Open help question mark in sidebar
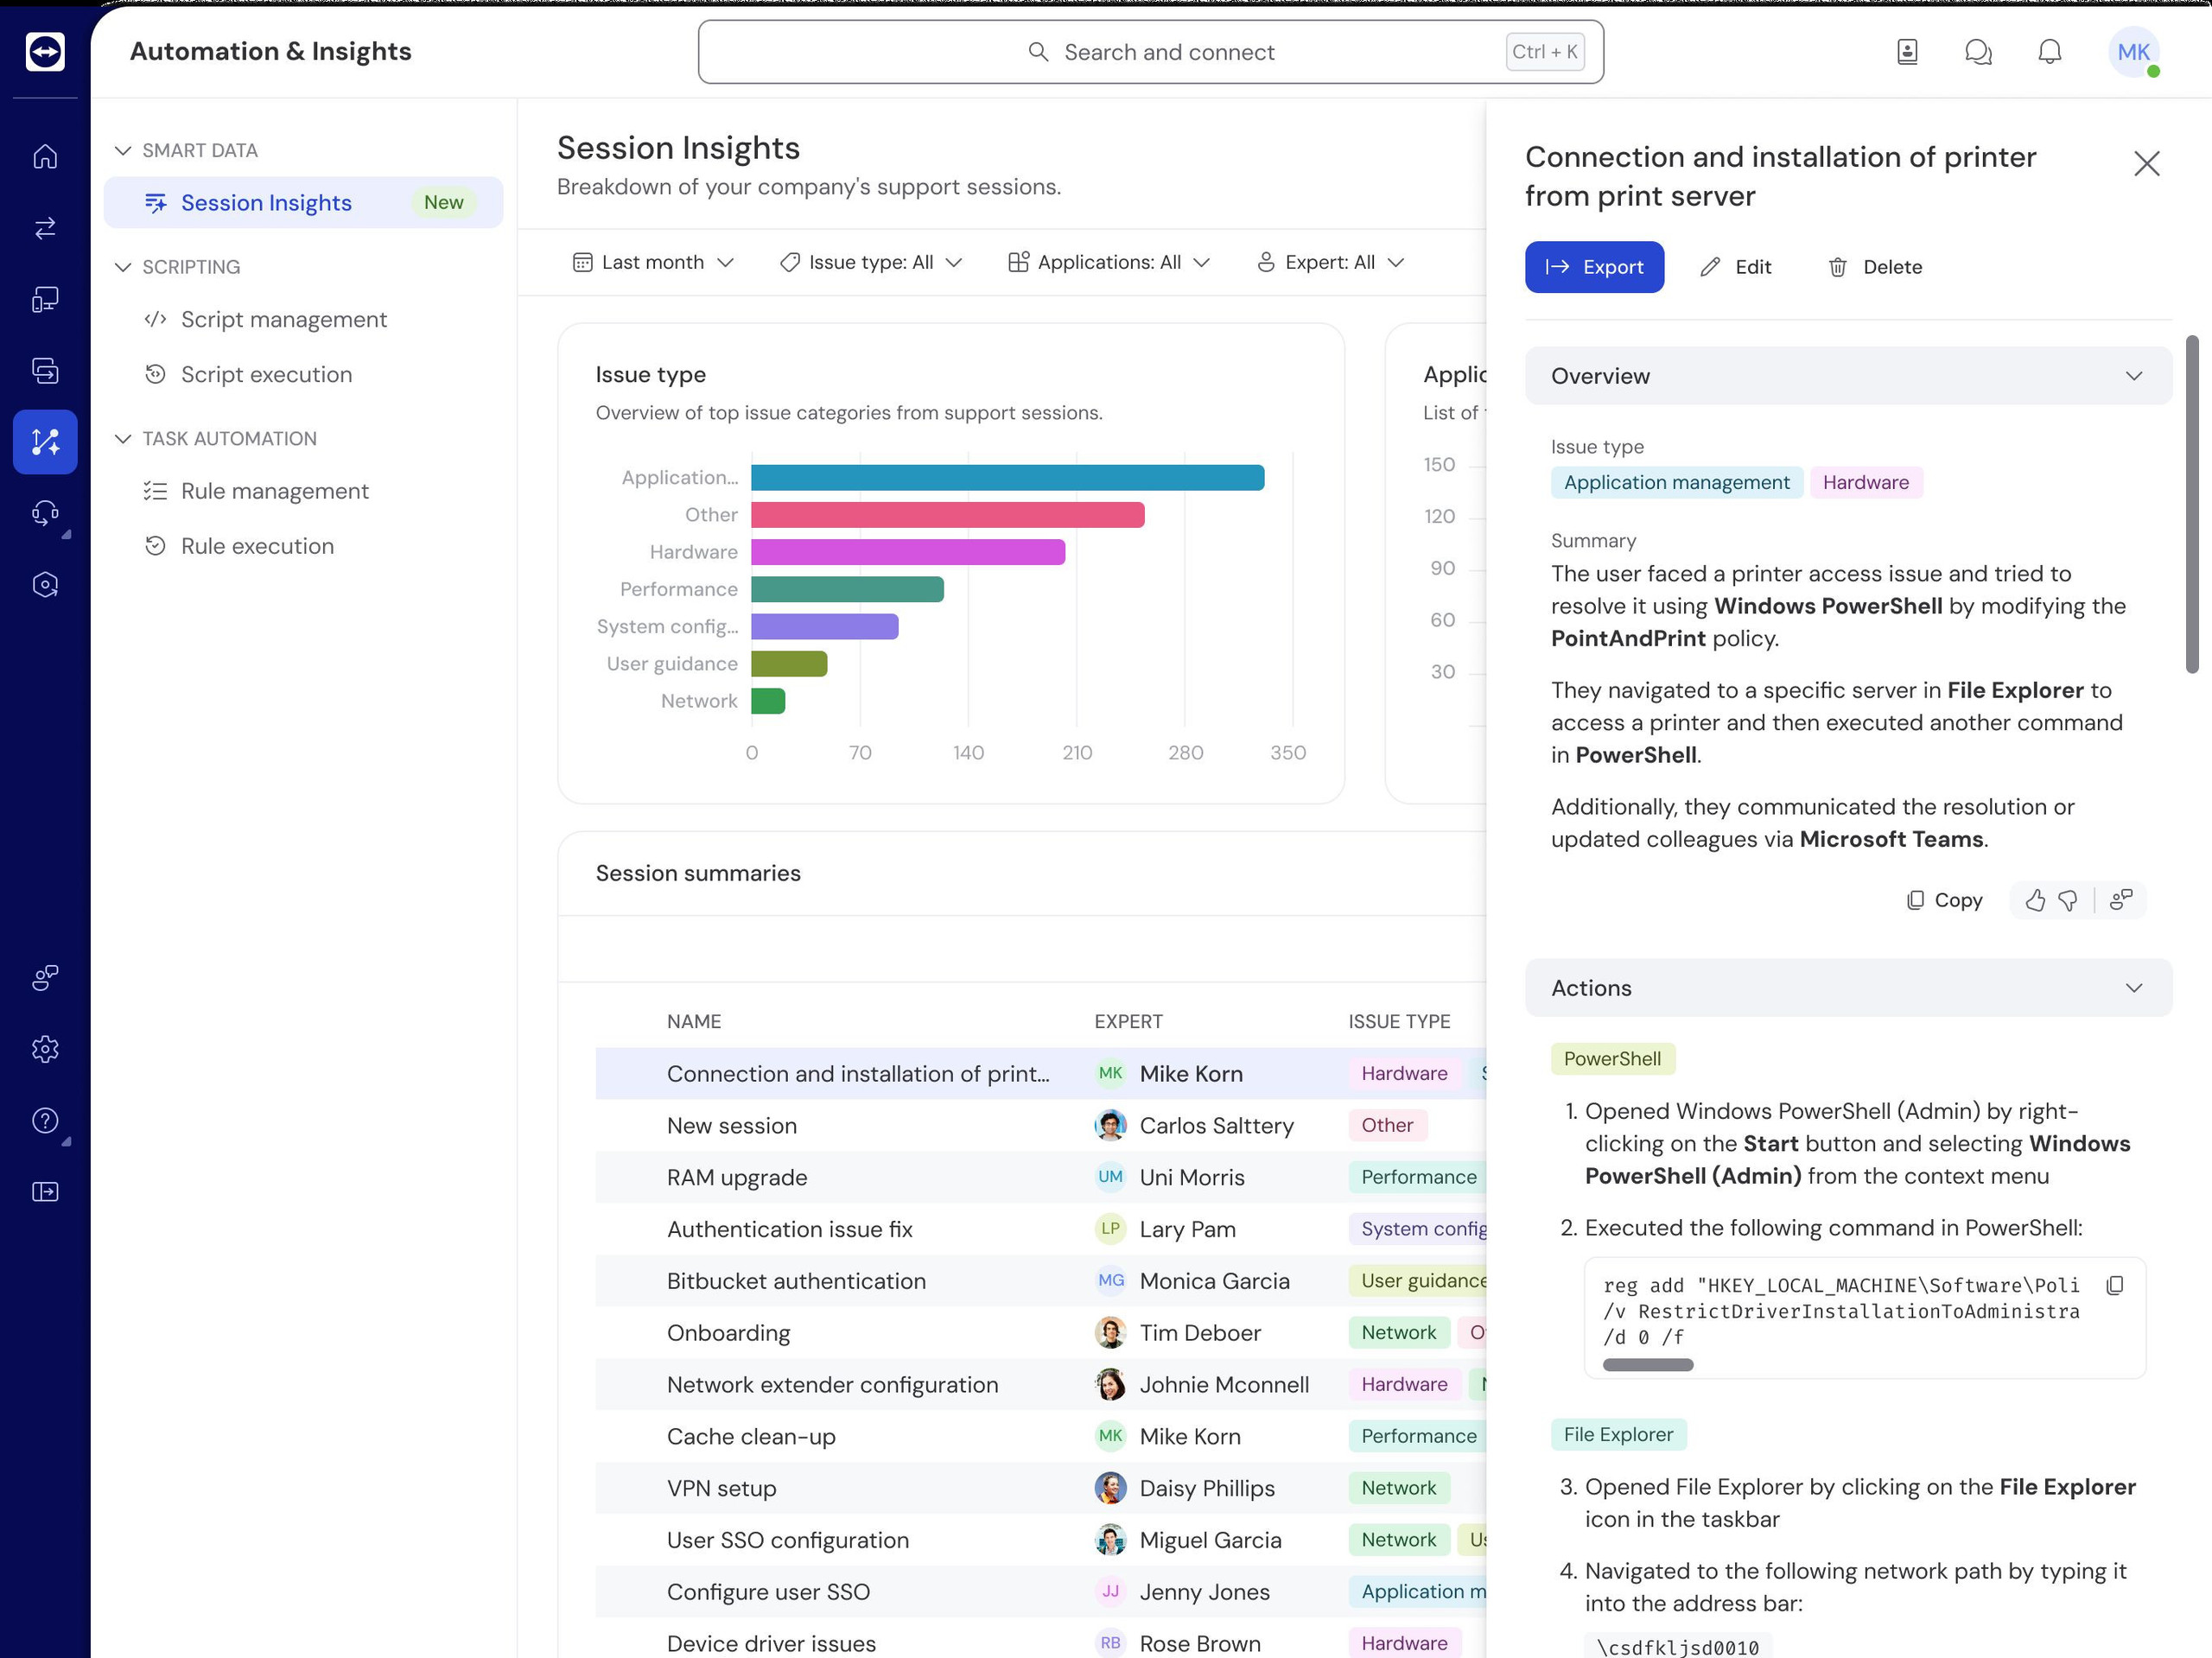Screen dimensions: 2212x1658 point(45,1120)
